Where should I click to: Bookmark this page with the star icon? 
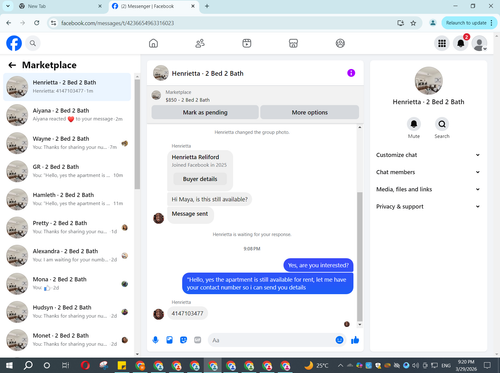(413, 23)
